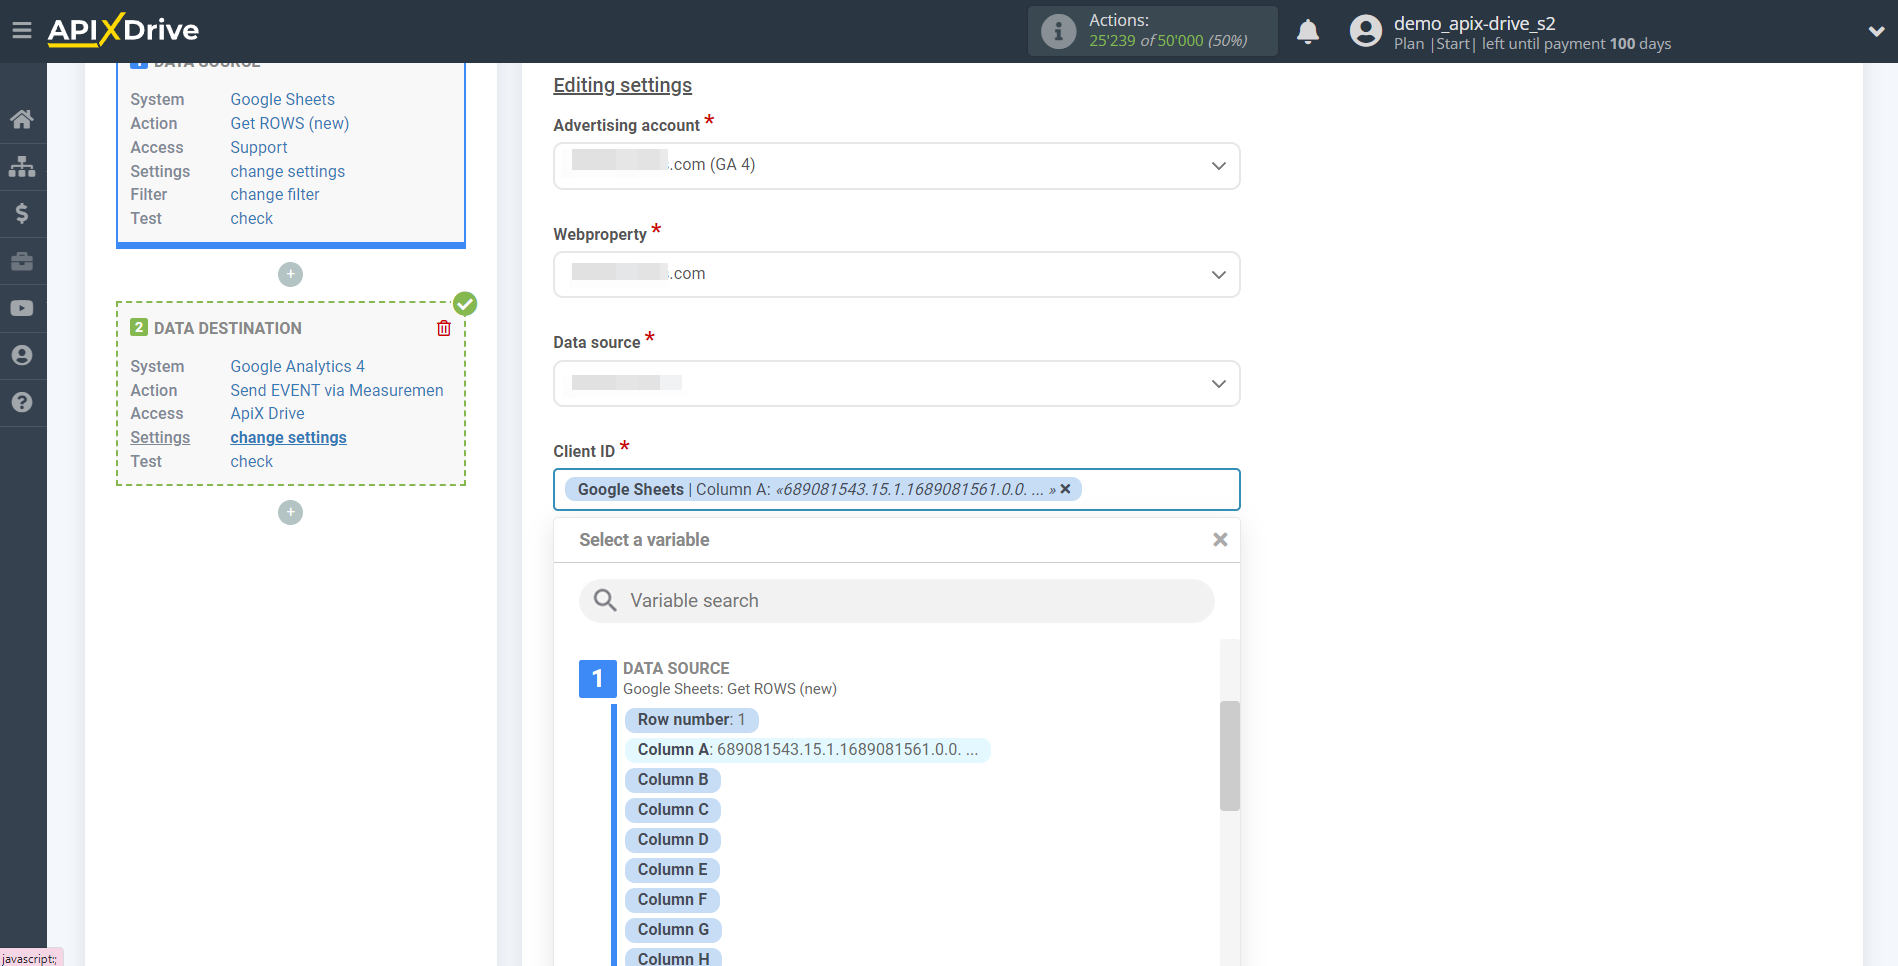1898x966 pixels.
Task: Open video tutorials via YouTube sidebar icon
Action: click(x=22, y=307)
